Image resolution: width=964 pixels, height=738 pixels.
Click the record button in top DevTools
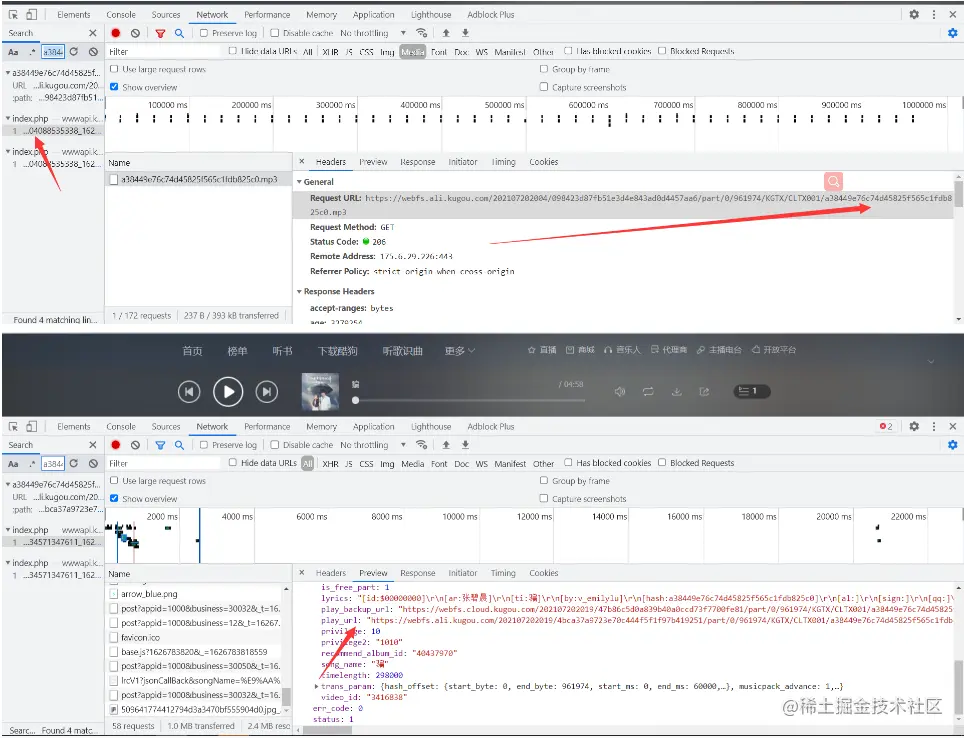116,33
